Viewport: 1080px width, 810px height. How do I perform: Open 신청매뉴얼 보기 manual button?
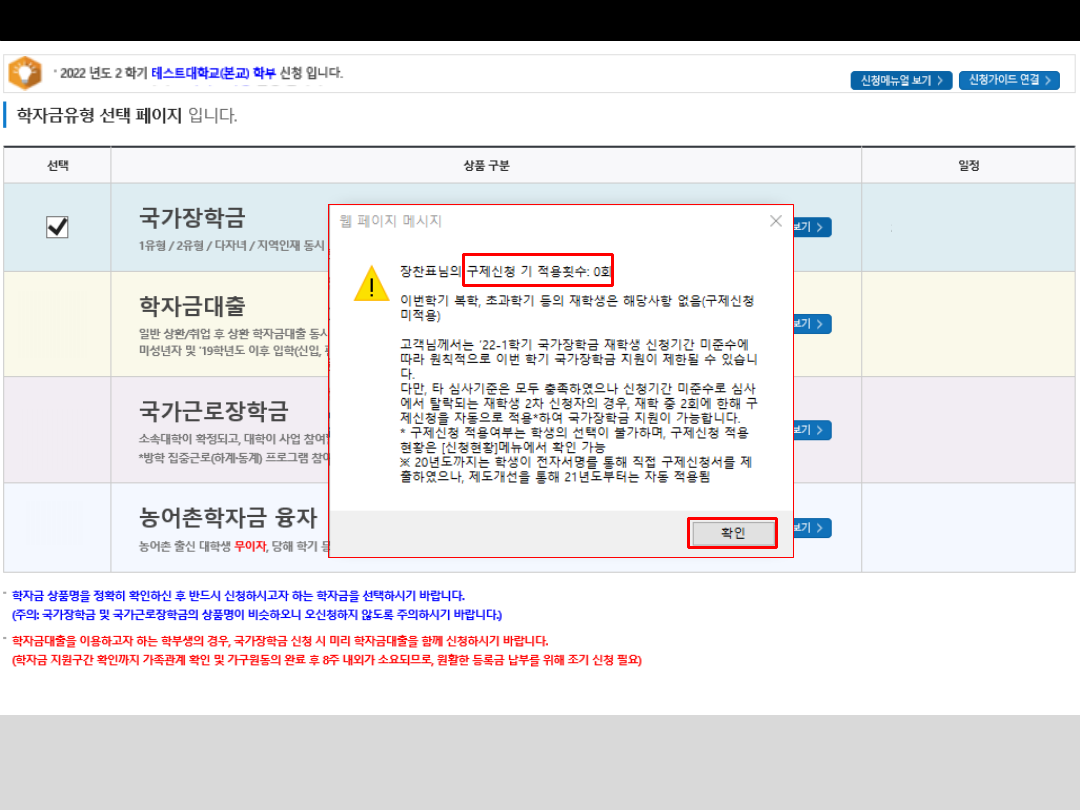coord(901,80)
